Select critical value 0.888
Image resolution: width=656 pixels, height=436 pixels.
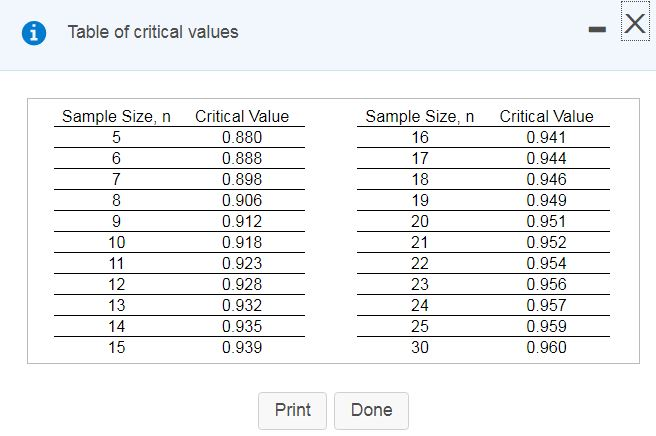[242, 158]
